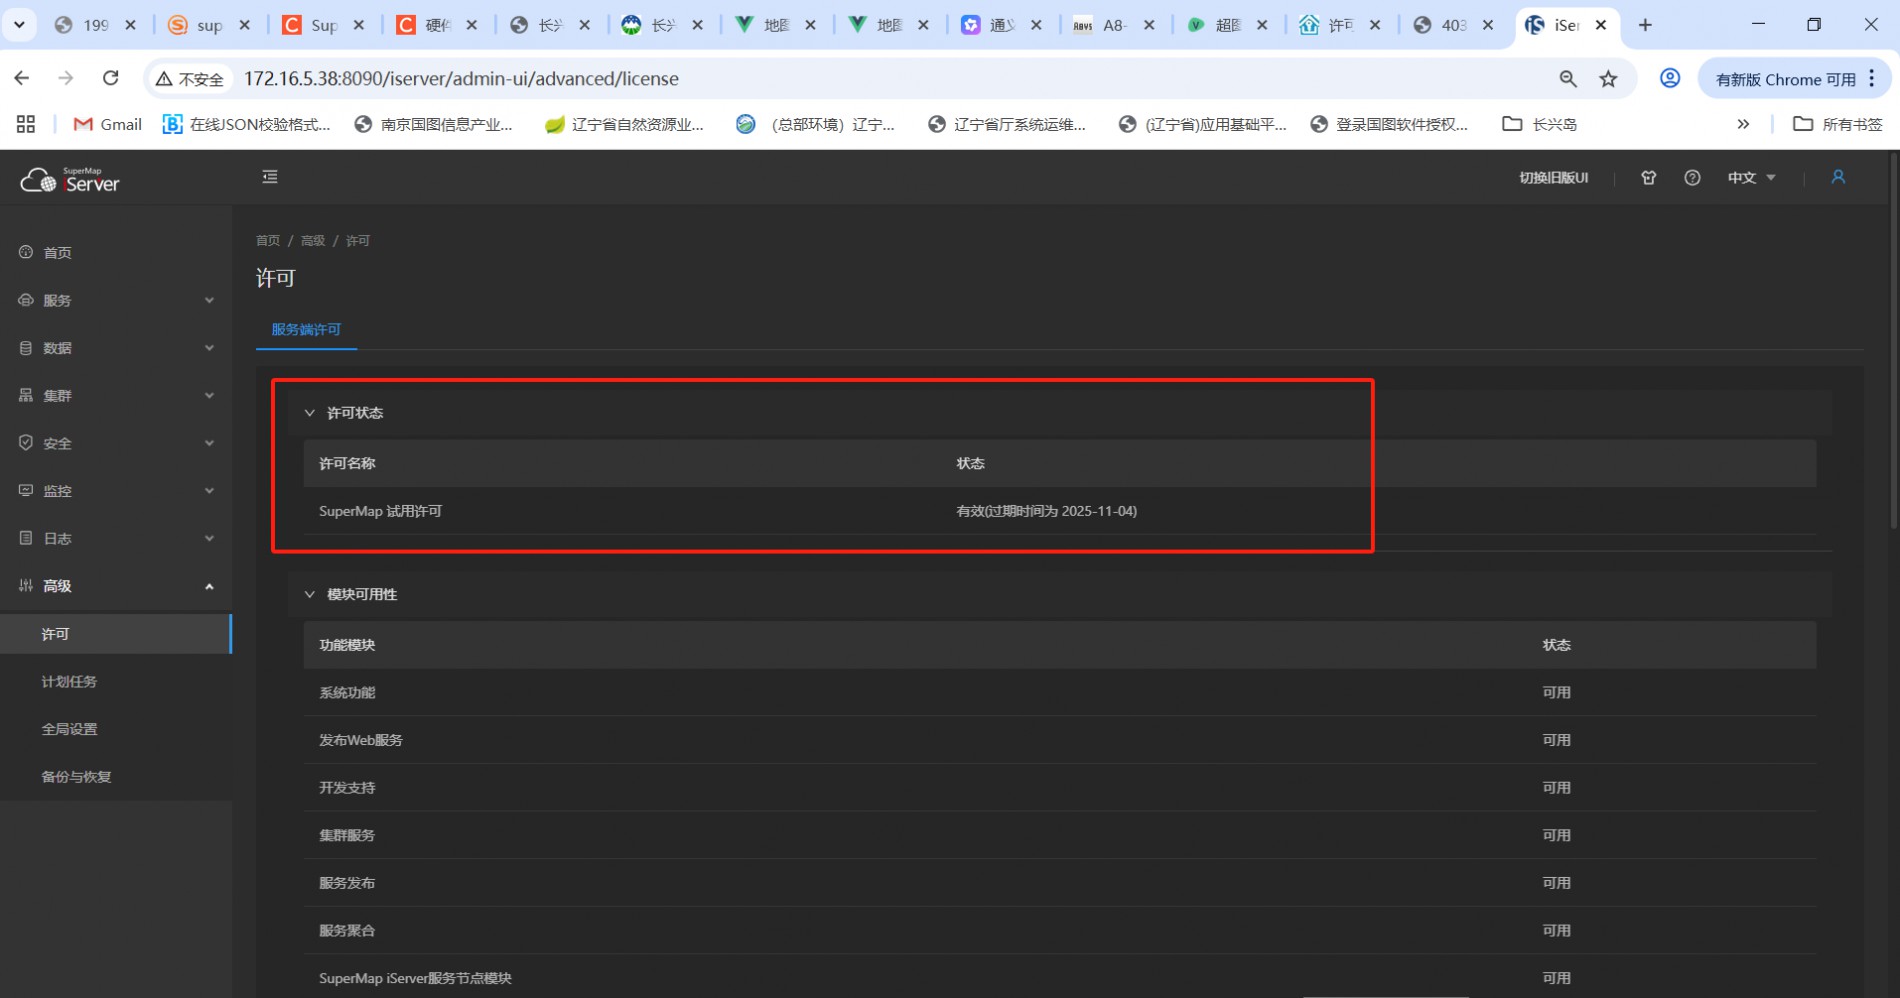Collapse the 高级 sidebar menu chevron
Viewport: 1900px width, 998px height.
209,586
